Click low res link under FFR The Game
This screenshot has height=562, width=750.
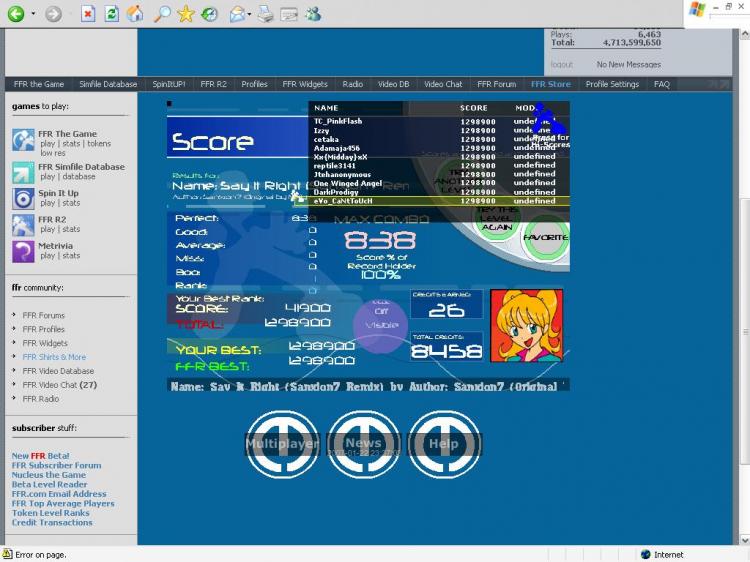tap(53, 153)
